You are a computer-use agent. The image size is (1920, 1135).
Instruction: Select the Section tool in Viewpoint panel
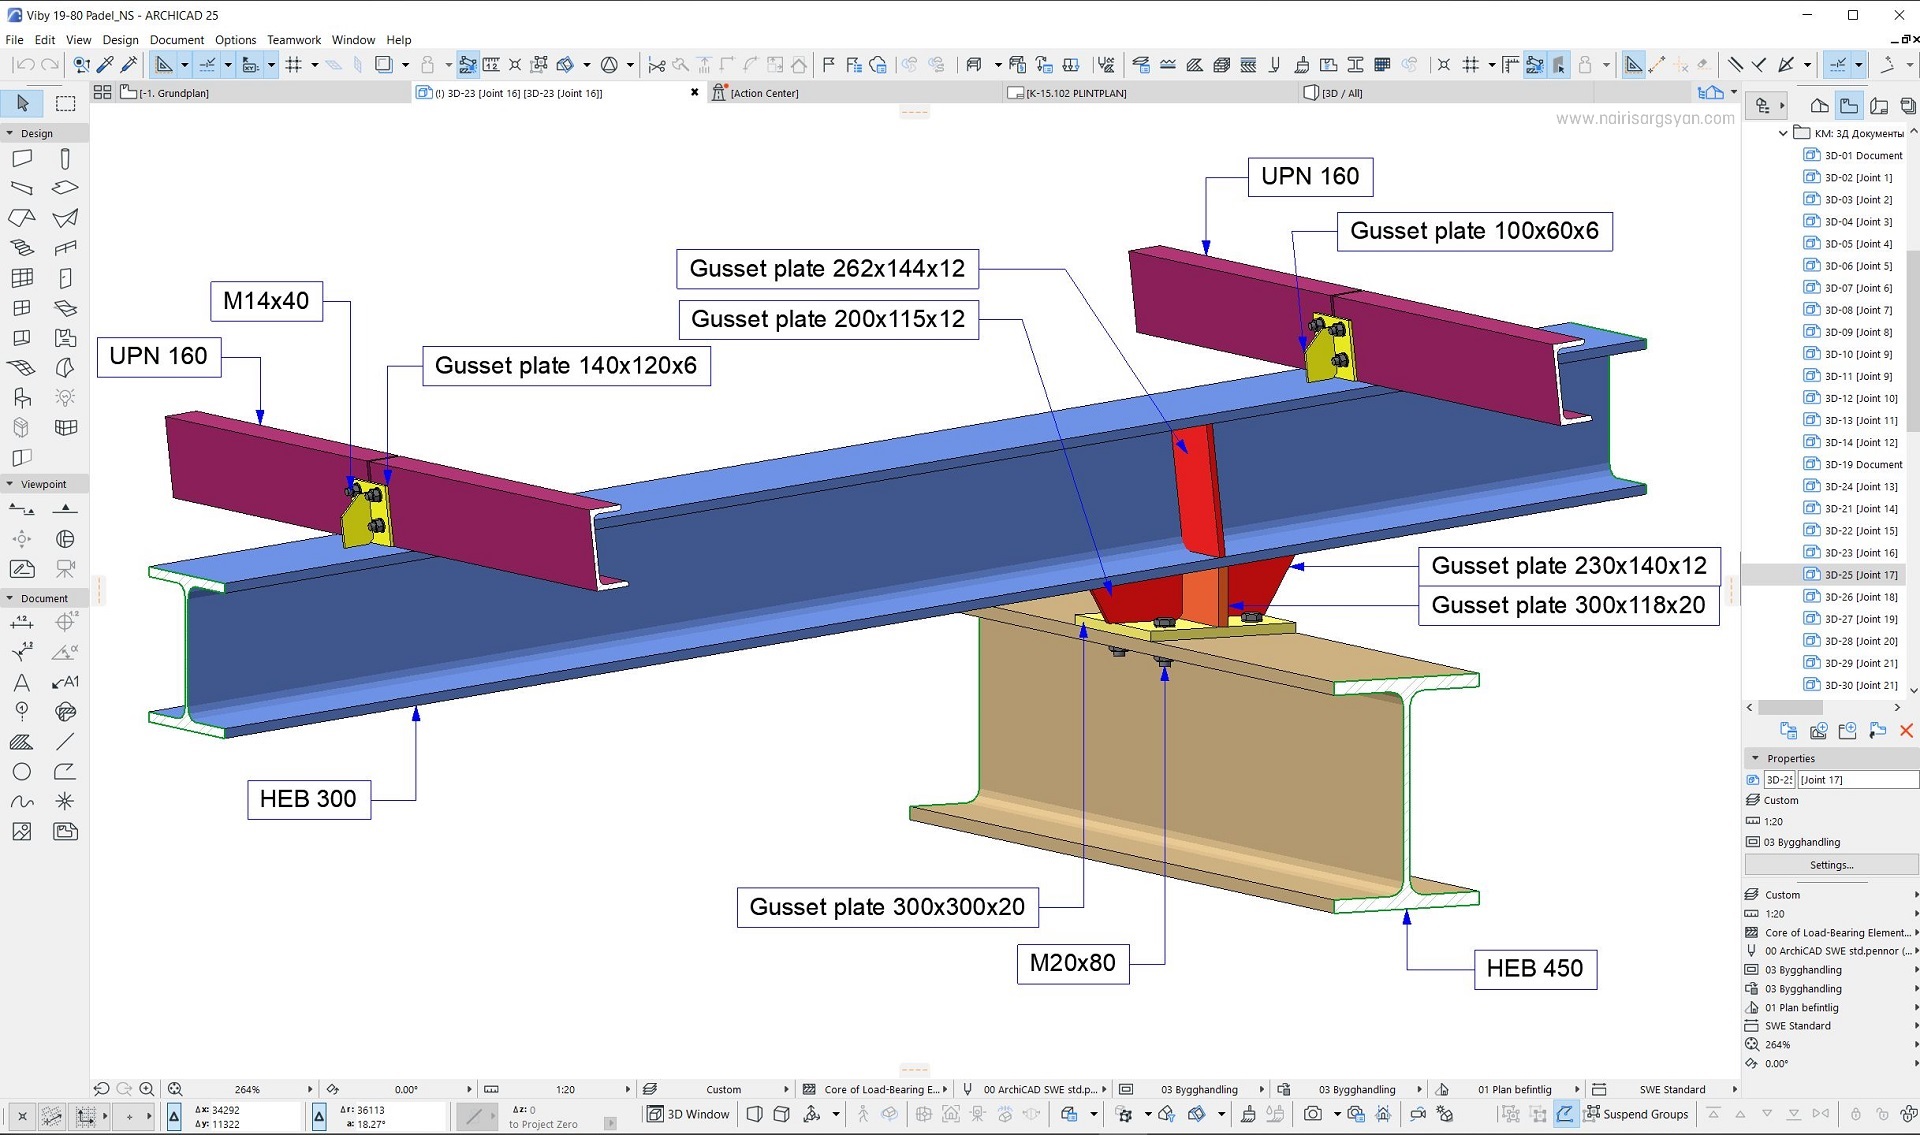click(x=22, y=509)
